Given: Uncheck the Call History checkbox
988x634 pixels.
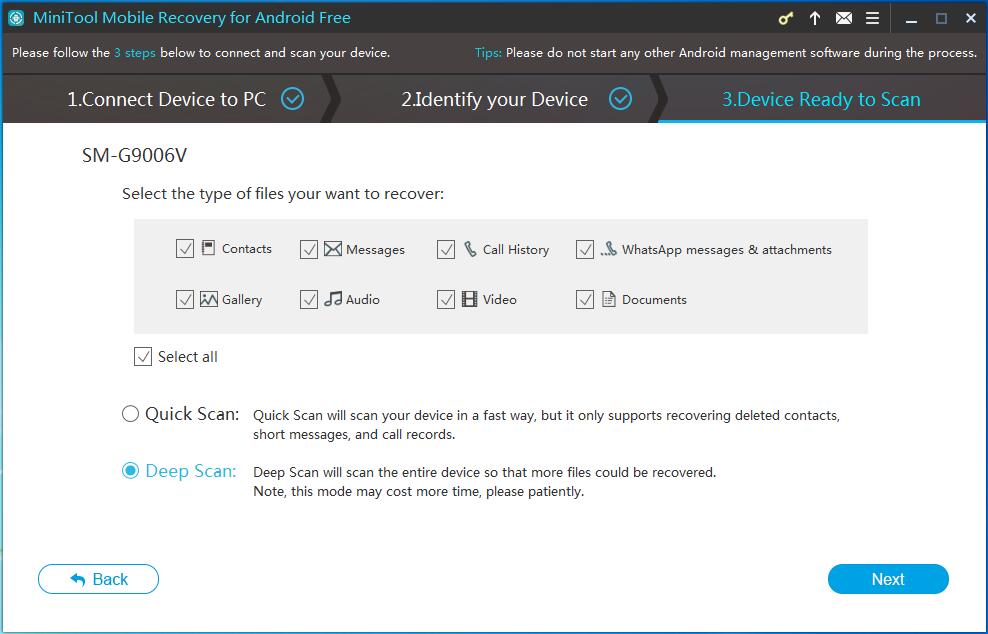Looking at the screenshot, I should coord(445,249).
